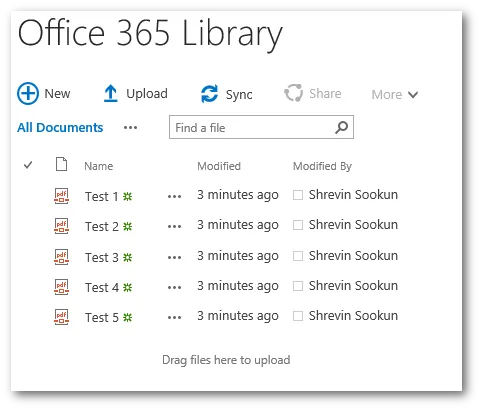Click the Upload arrow icon
The height and width of the screenshot is (410, 481).
[x=110, y=93]
